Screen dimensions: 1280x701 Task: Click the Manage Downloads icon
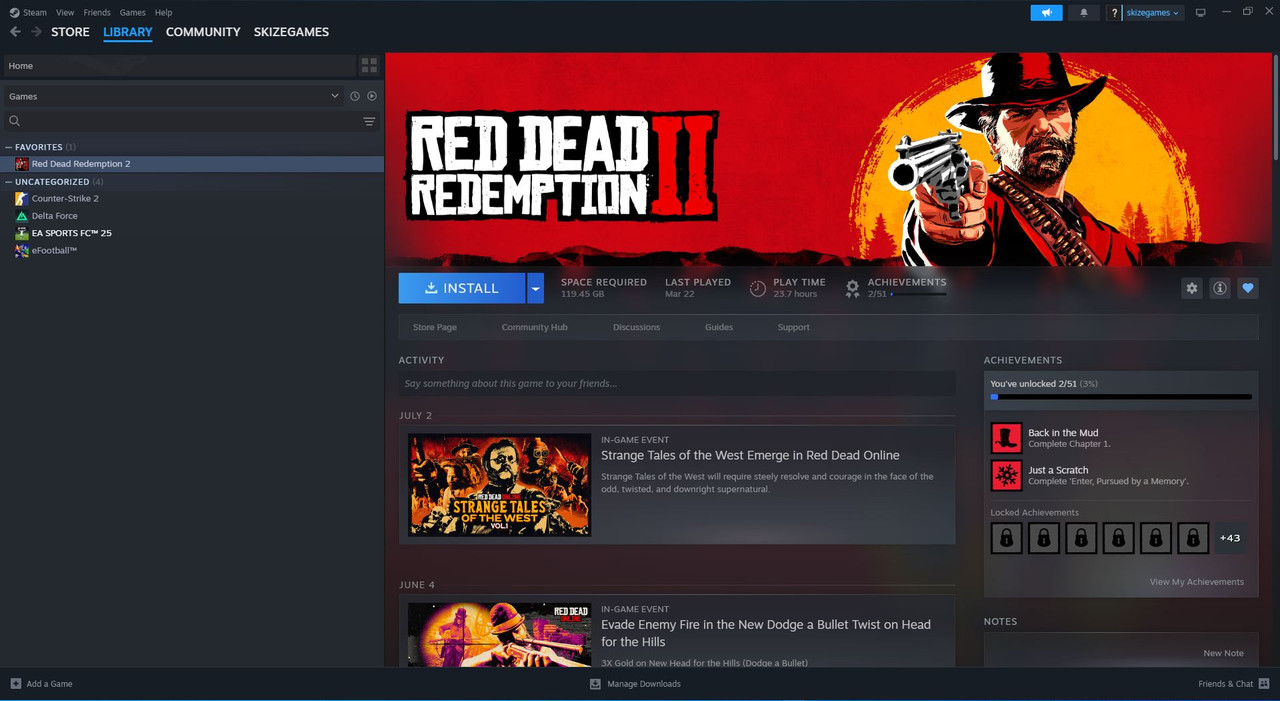click(595, 684)
